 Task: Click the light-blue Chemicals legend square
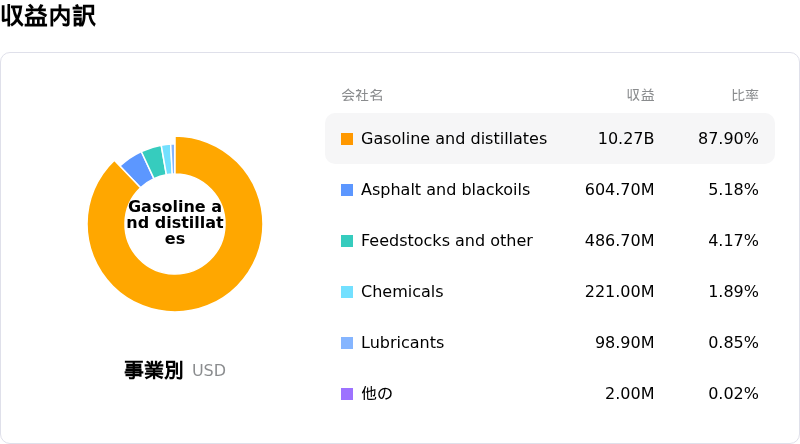point(347,292)
